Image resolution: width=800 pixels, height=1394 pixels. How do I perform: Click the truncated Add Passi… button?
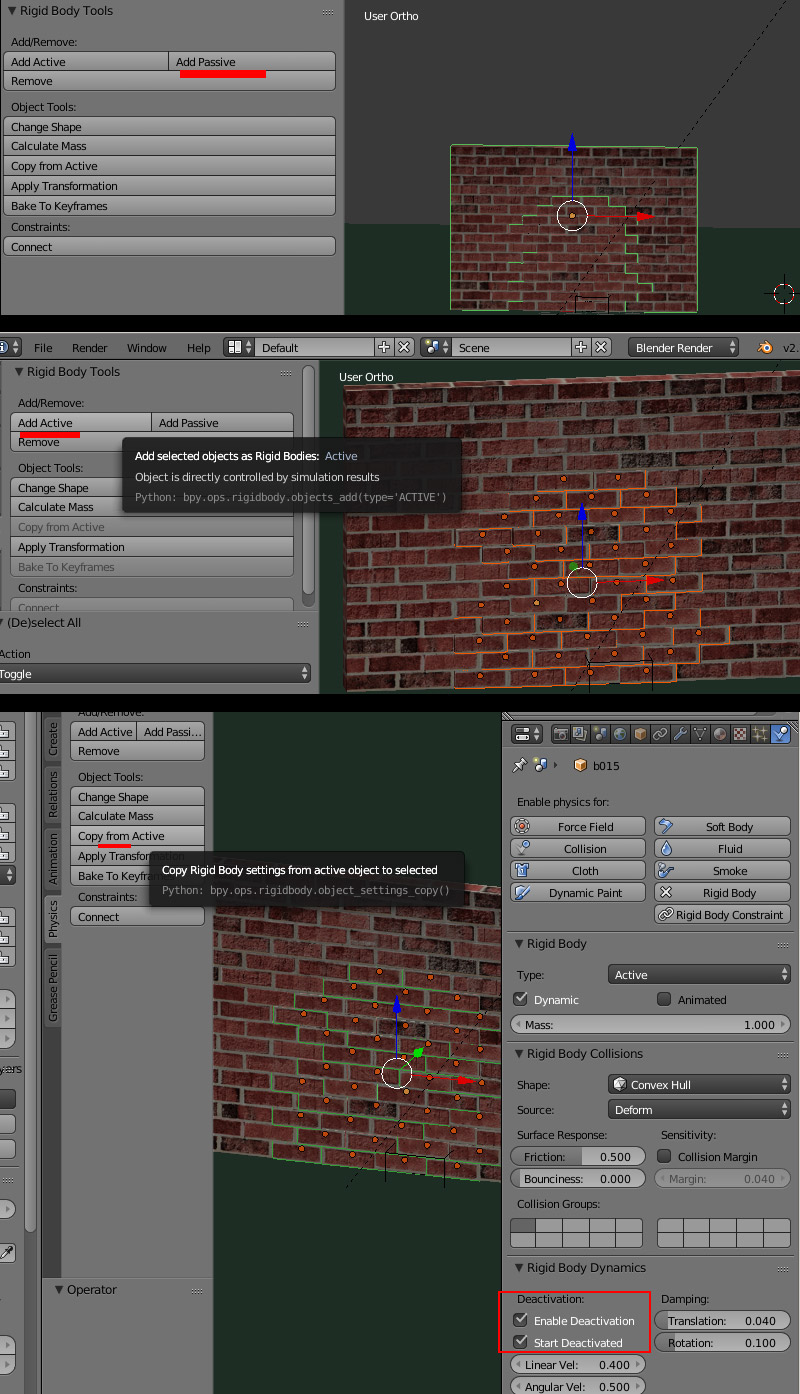point(171,732)
